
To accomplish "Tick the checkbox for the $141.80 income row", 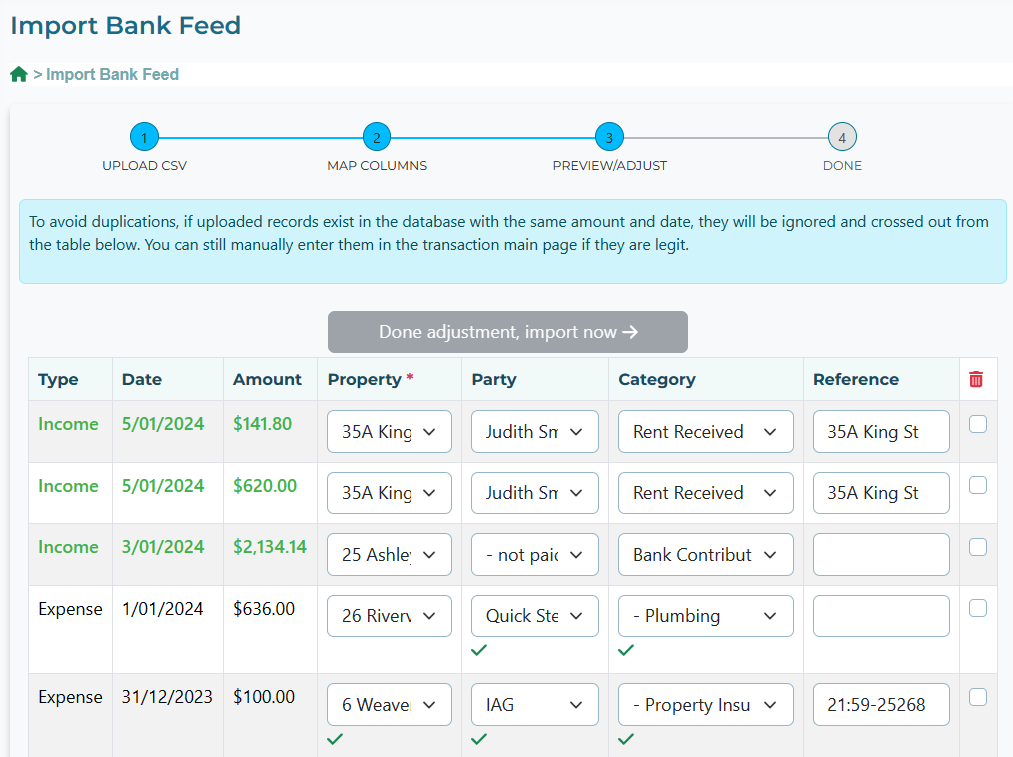I will pyautogui.click(x=978, y=424).
